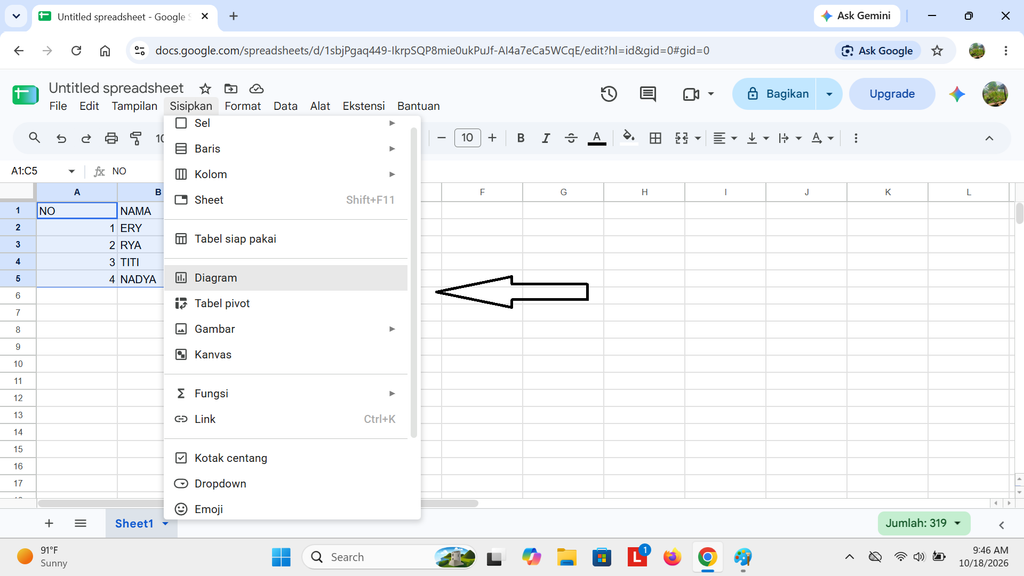Open the borders tool
Image resolution: width=1024 pixels, height=576 pixels.
(x=655, y=138)
